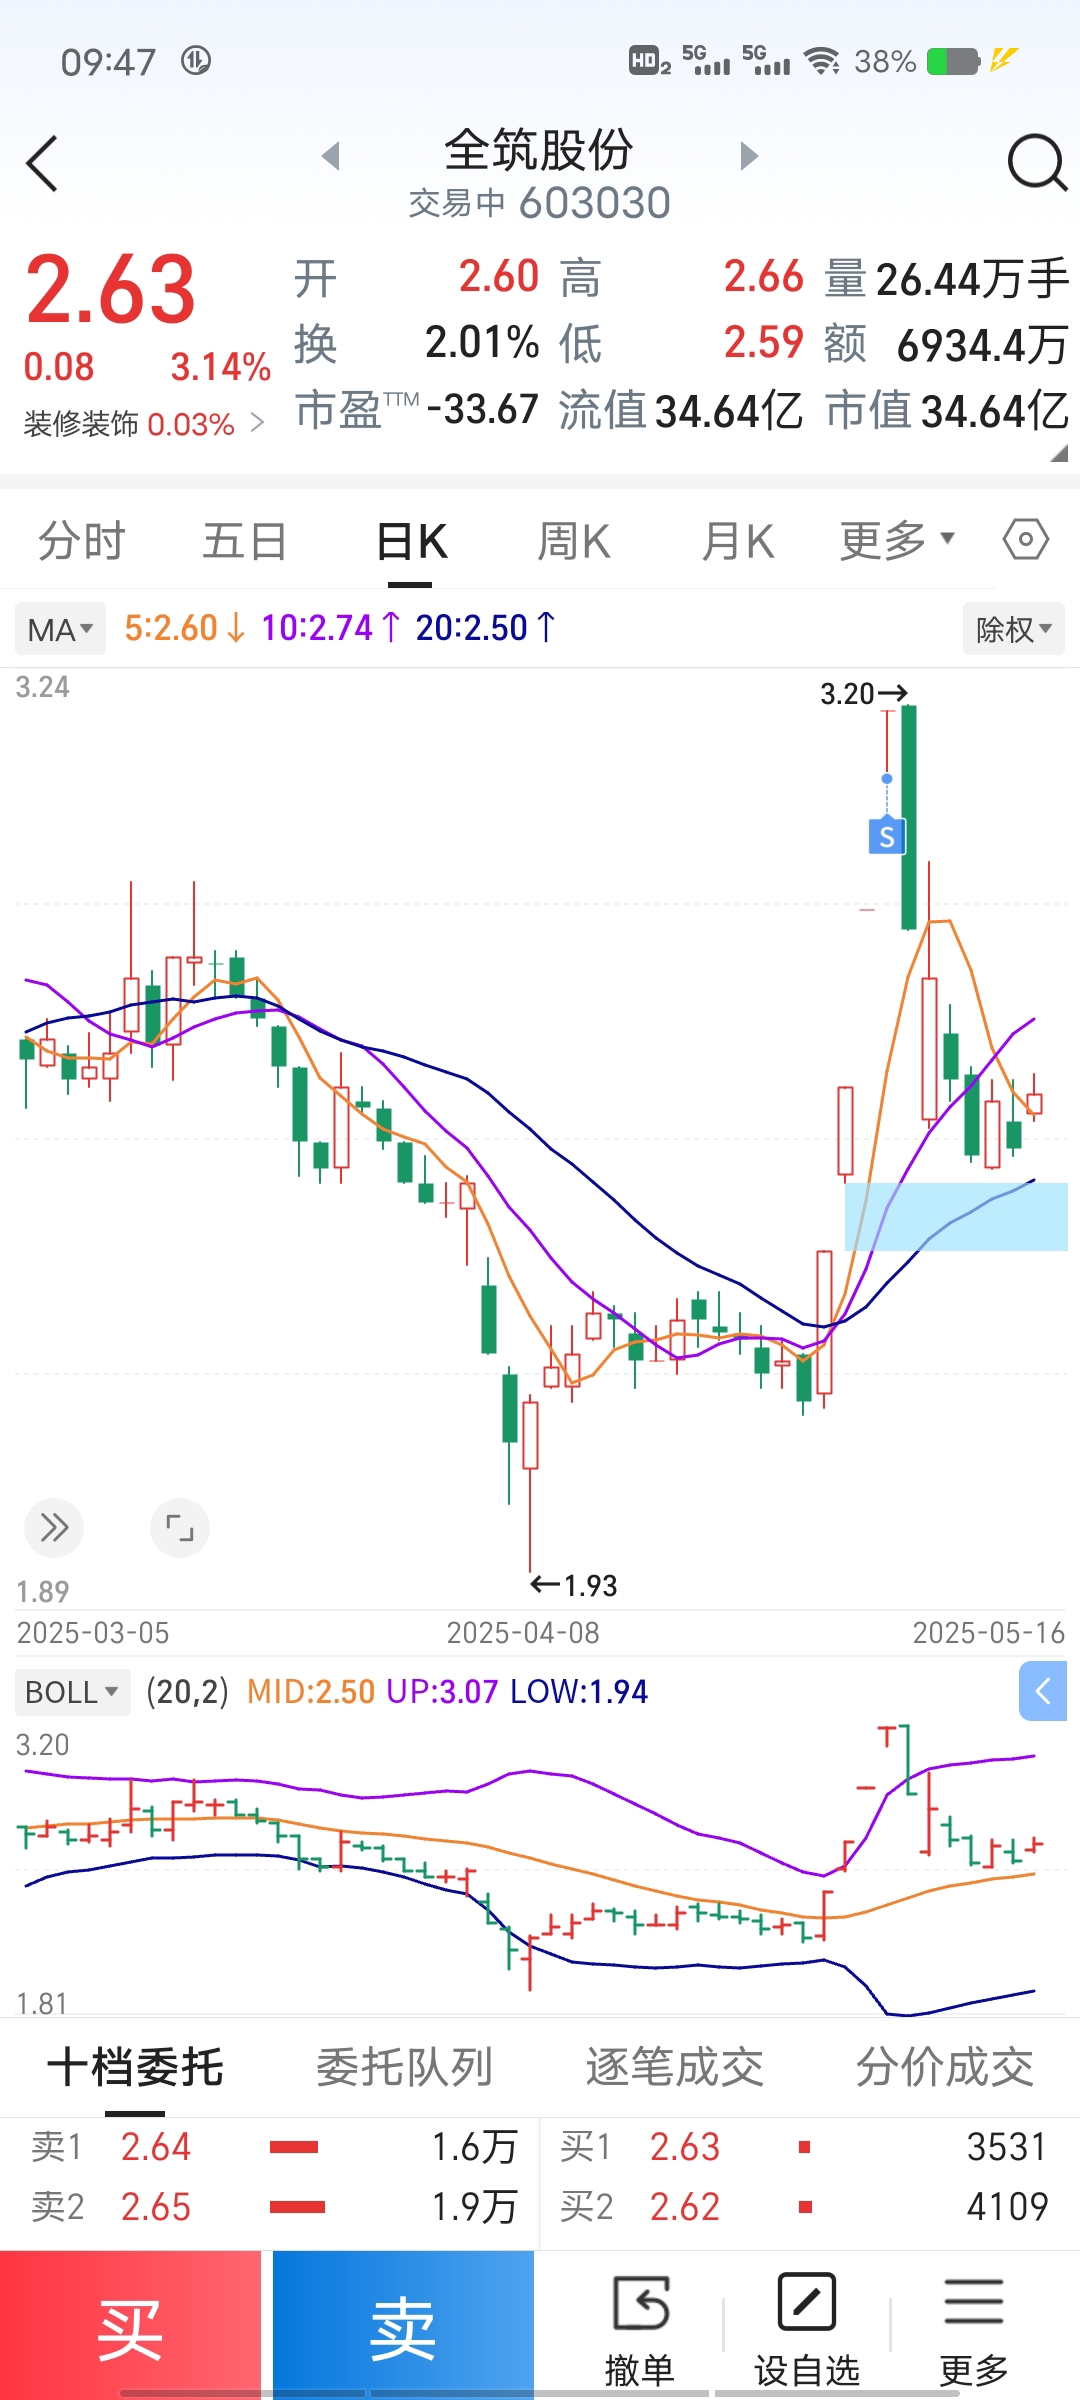Open chart settings hexagon icon
1080x2400 pixels.
click(1025, 540)
